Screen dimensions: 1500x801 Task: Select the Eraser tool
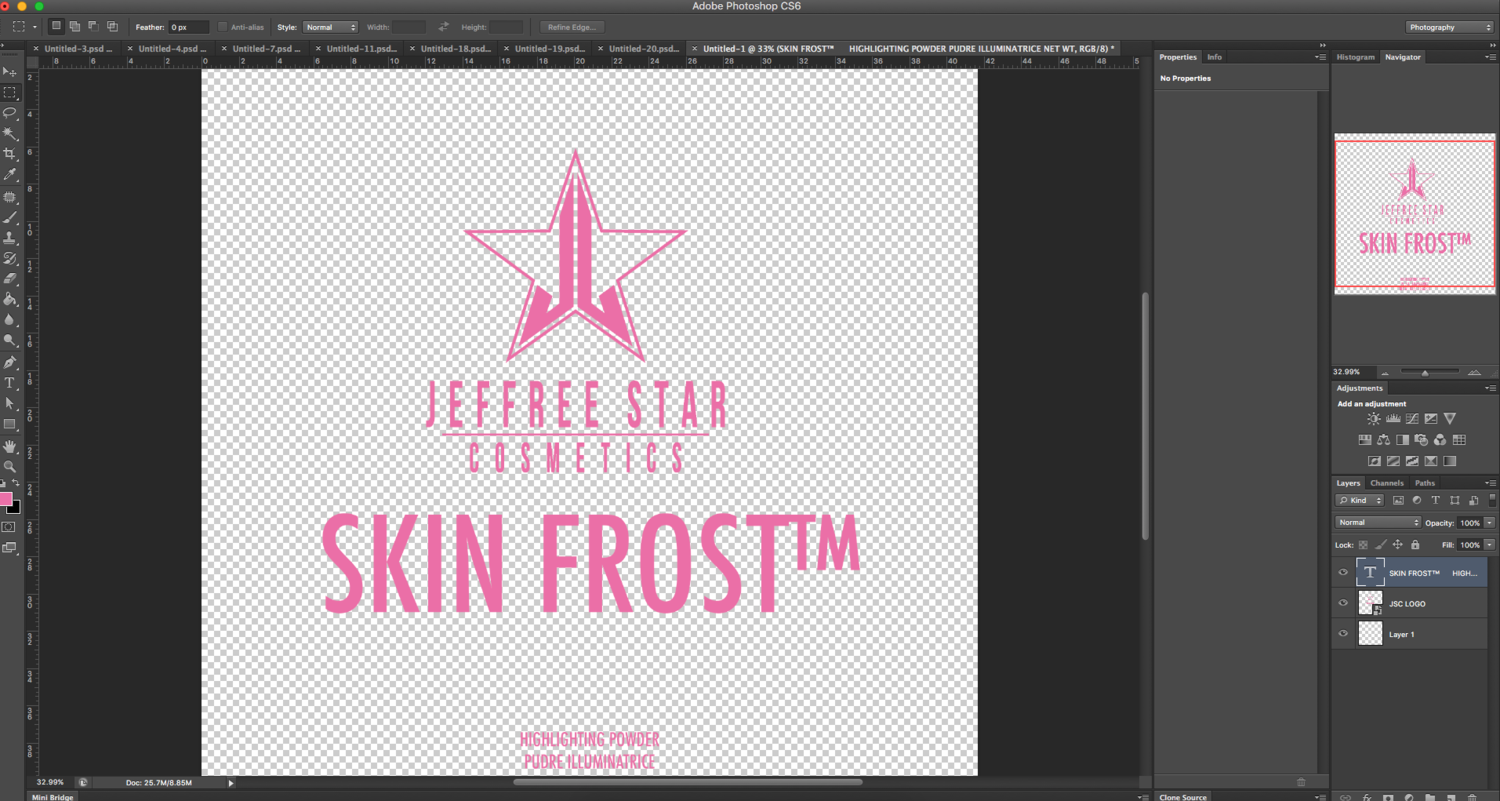click(x=10, y=279)
